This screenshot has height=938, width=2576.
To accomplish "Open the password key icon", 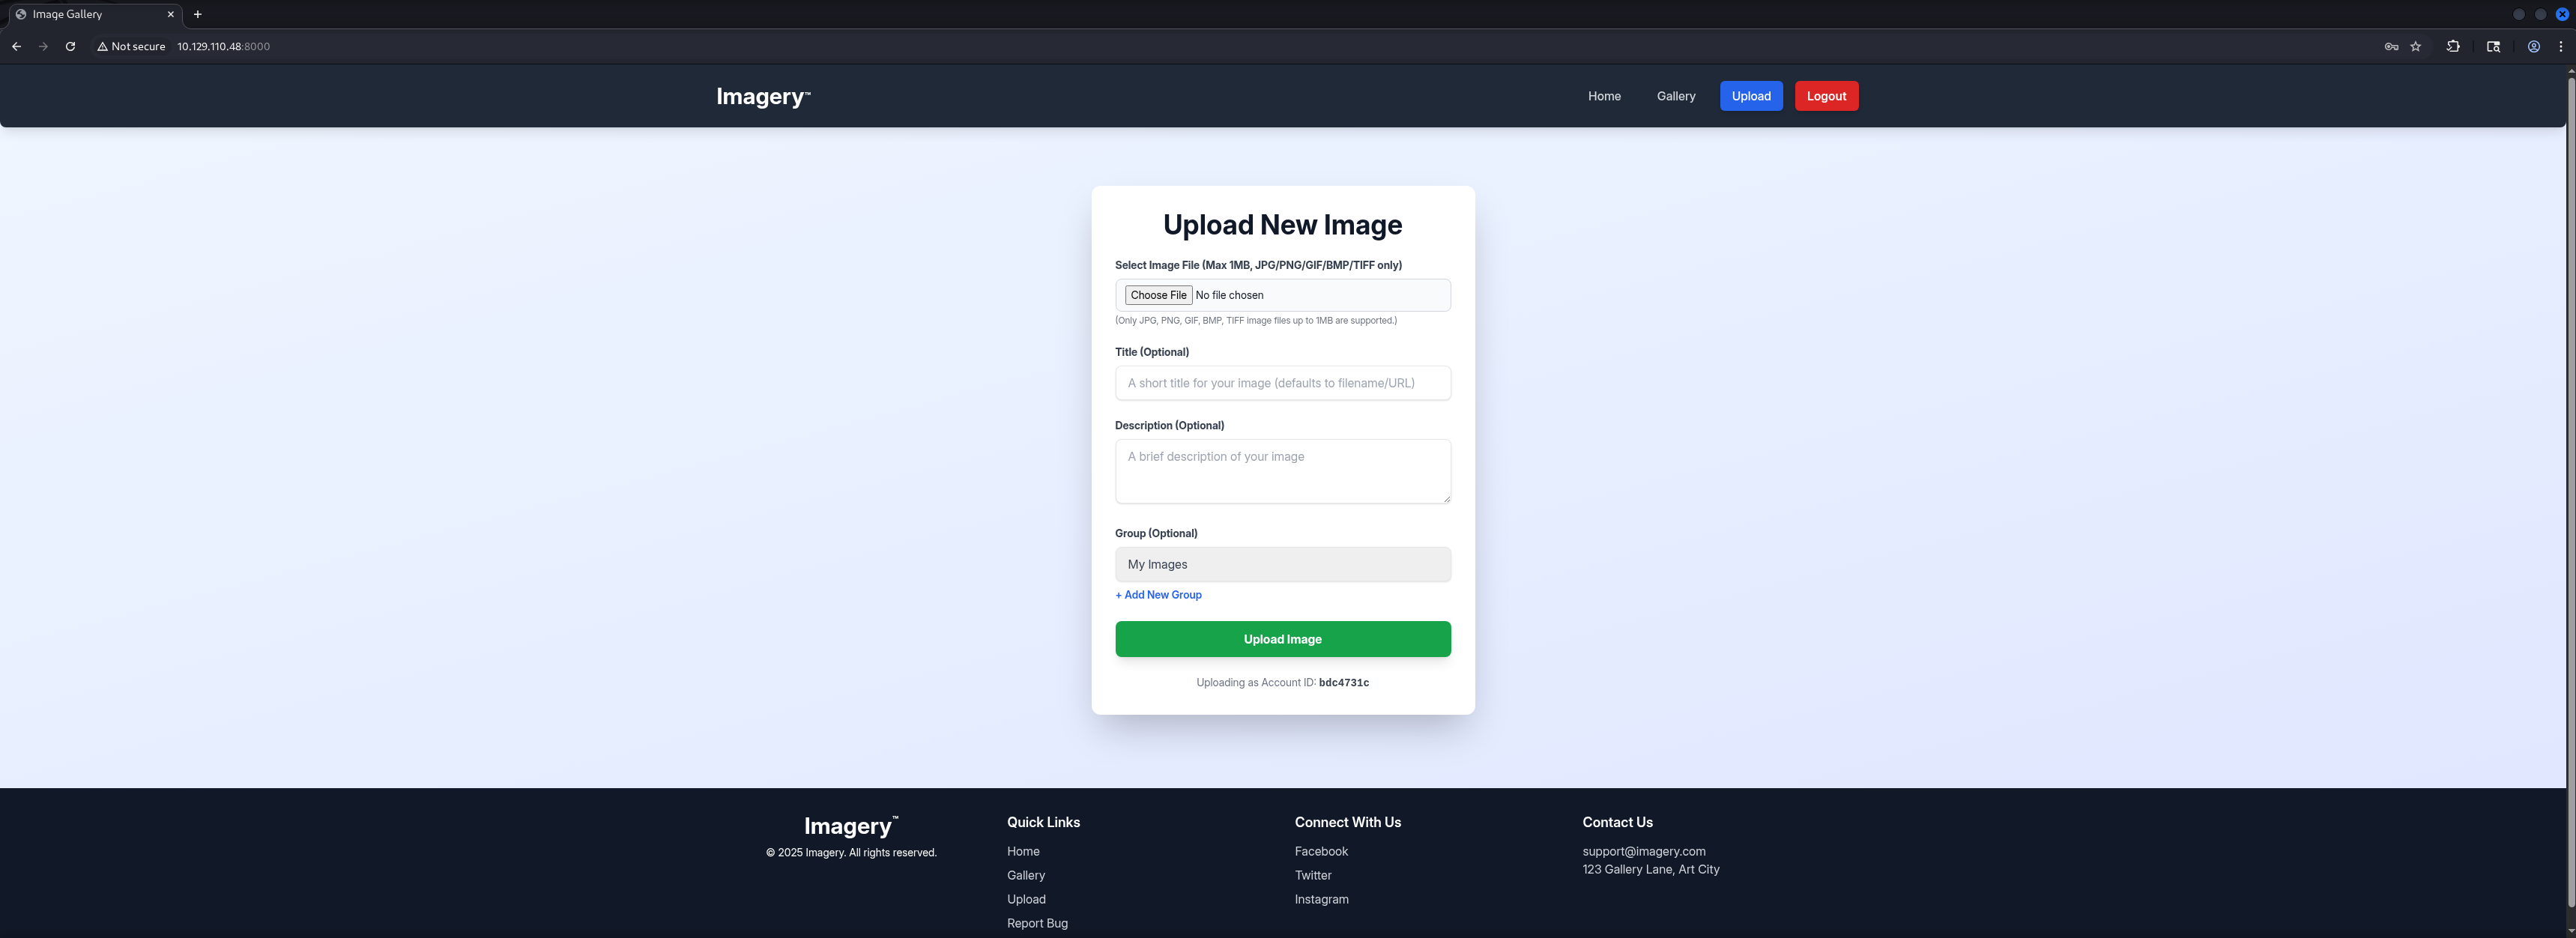I will click(2391, 46).
